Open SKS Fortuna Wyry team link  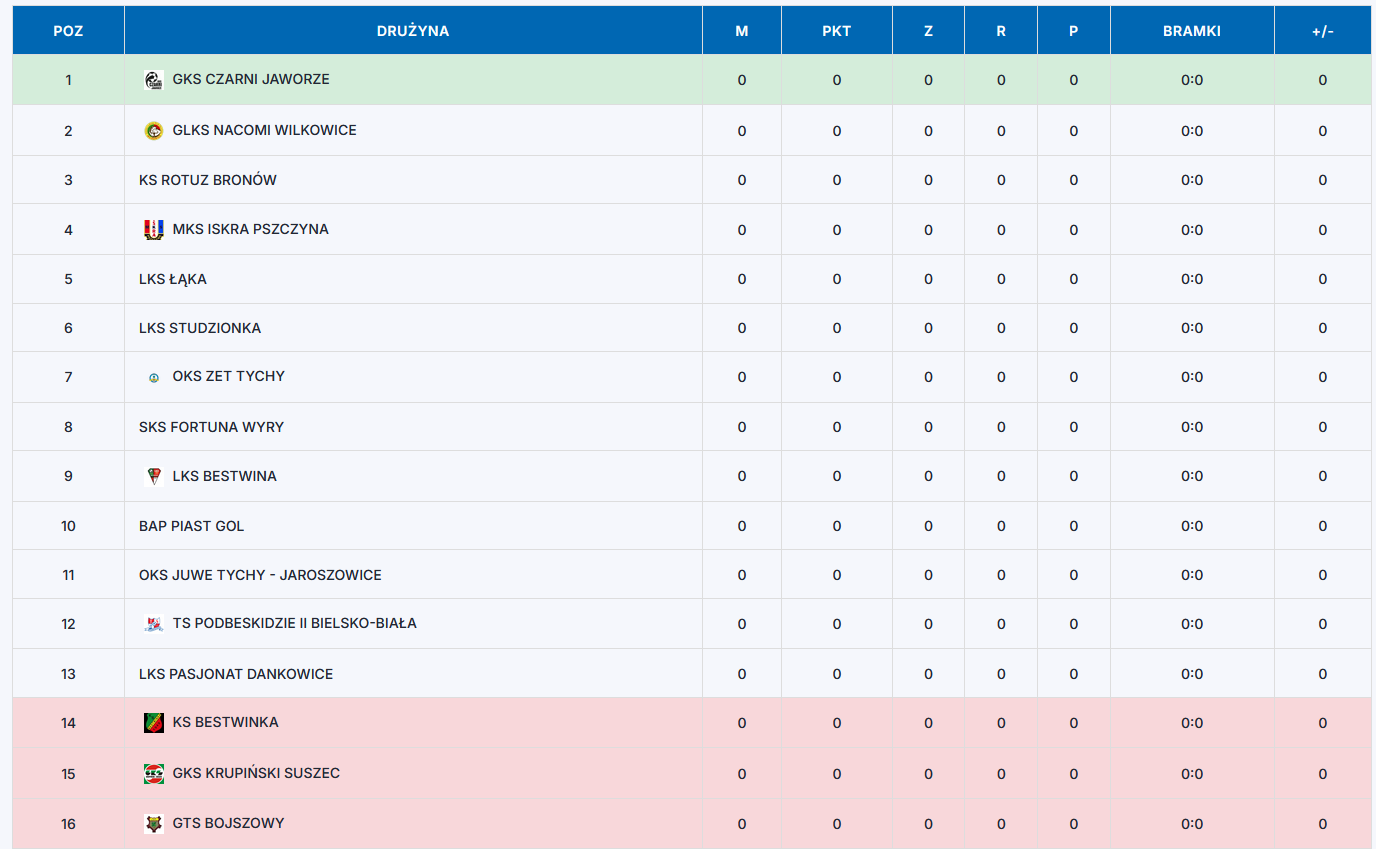pyautogui.click(x=212, y=427)
